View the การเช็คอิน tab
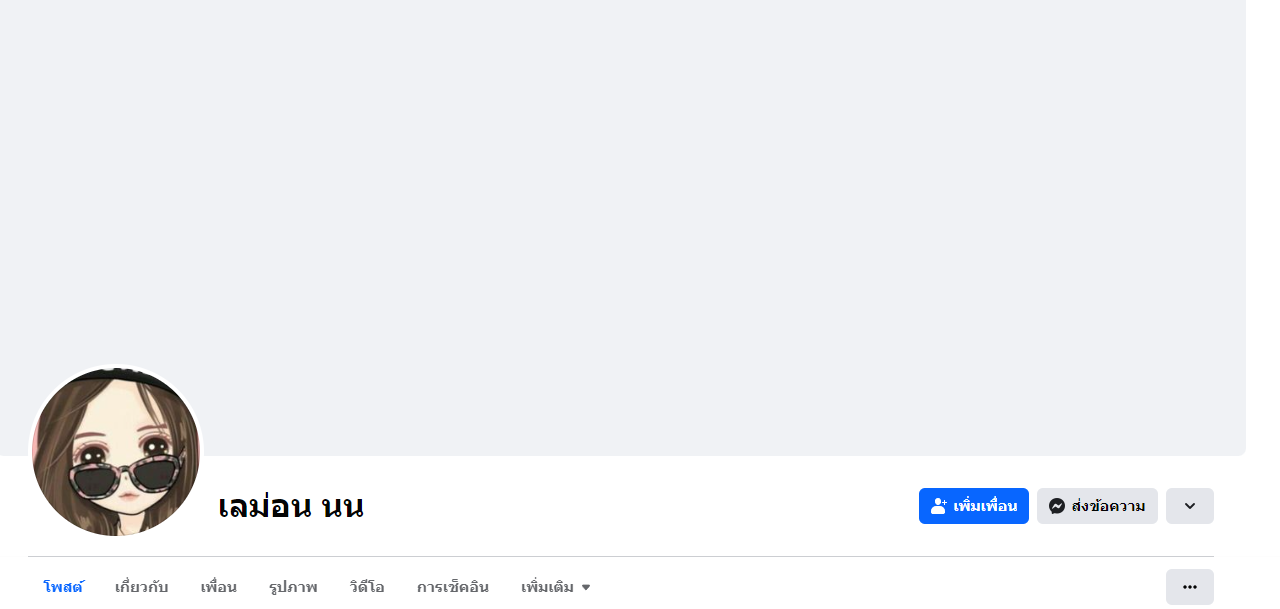 (453, 587)
